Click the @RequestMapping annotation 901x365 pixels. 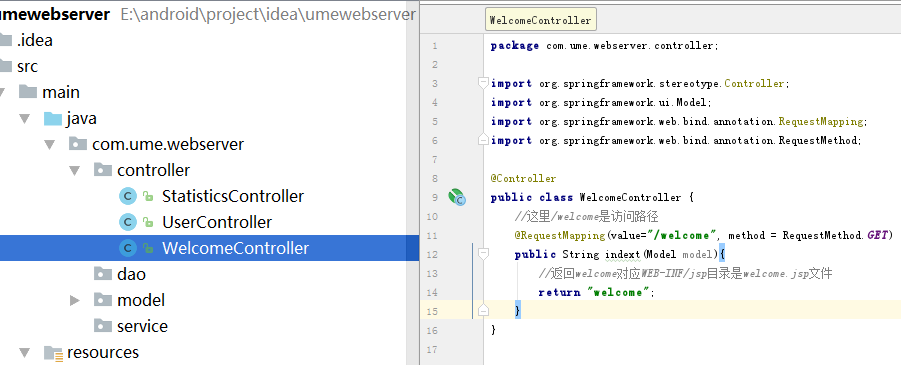[560, 235]
